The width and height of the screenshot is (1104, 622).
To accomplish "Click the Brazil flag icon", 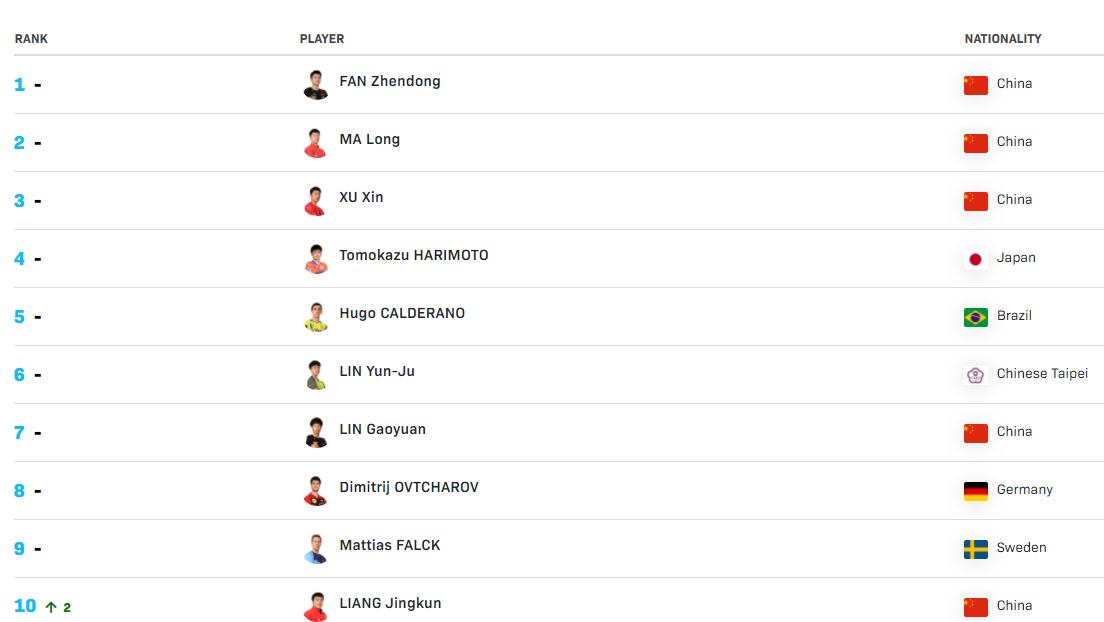I will [x=975, y=317].
